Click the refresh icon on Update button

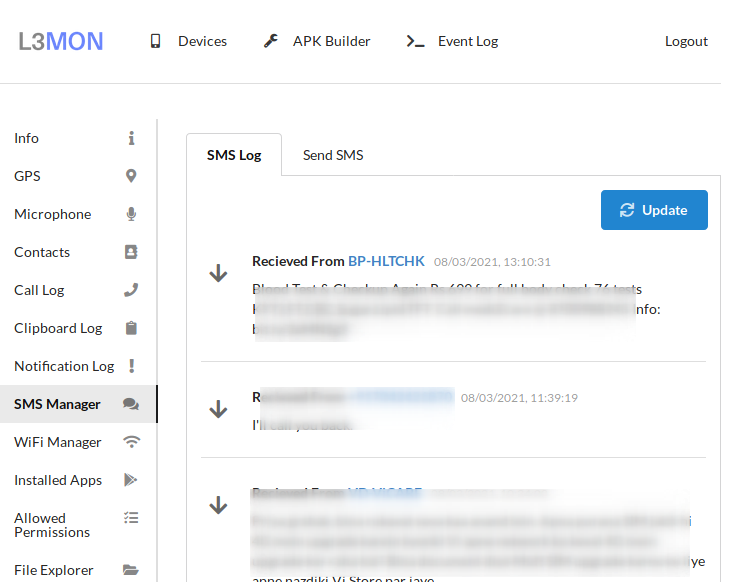pos(627,210)
